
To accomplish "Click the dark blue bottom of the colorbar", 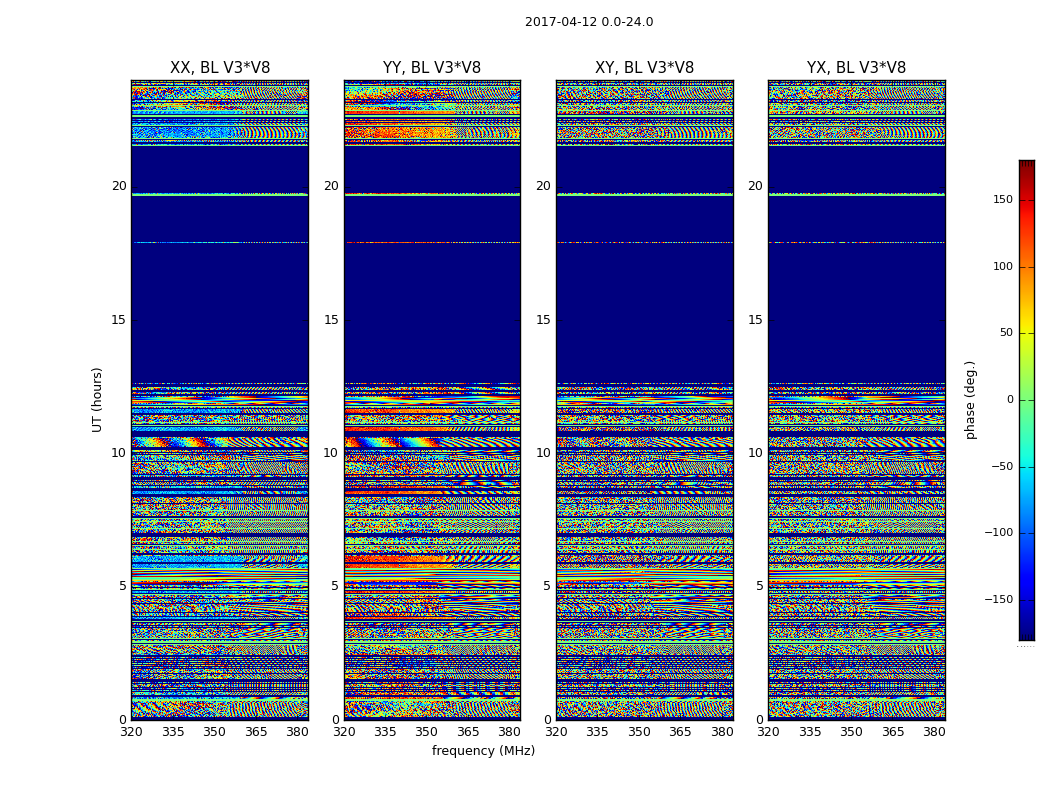I will pos(1026,634).
